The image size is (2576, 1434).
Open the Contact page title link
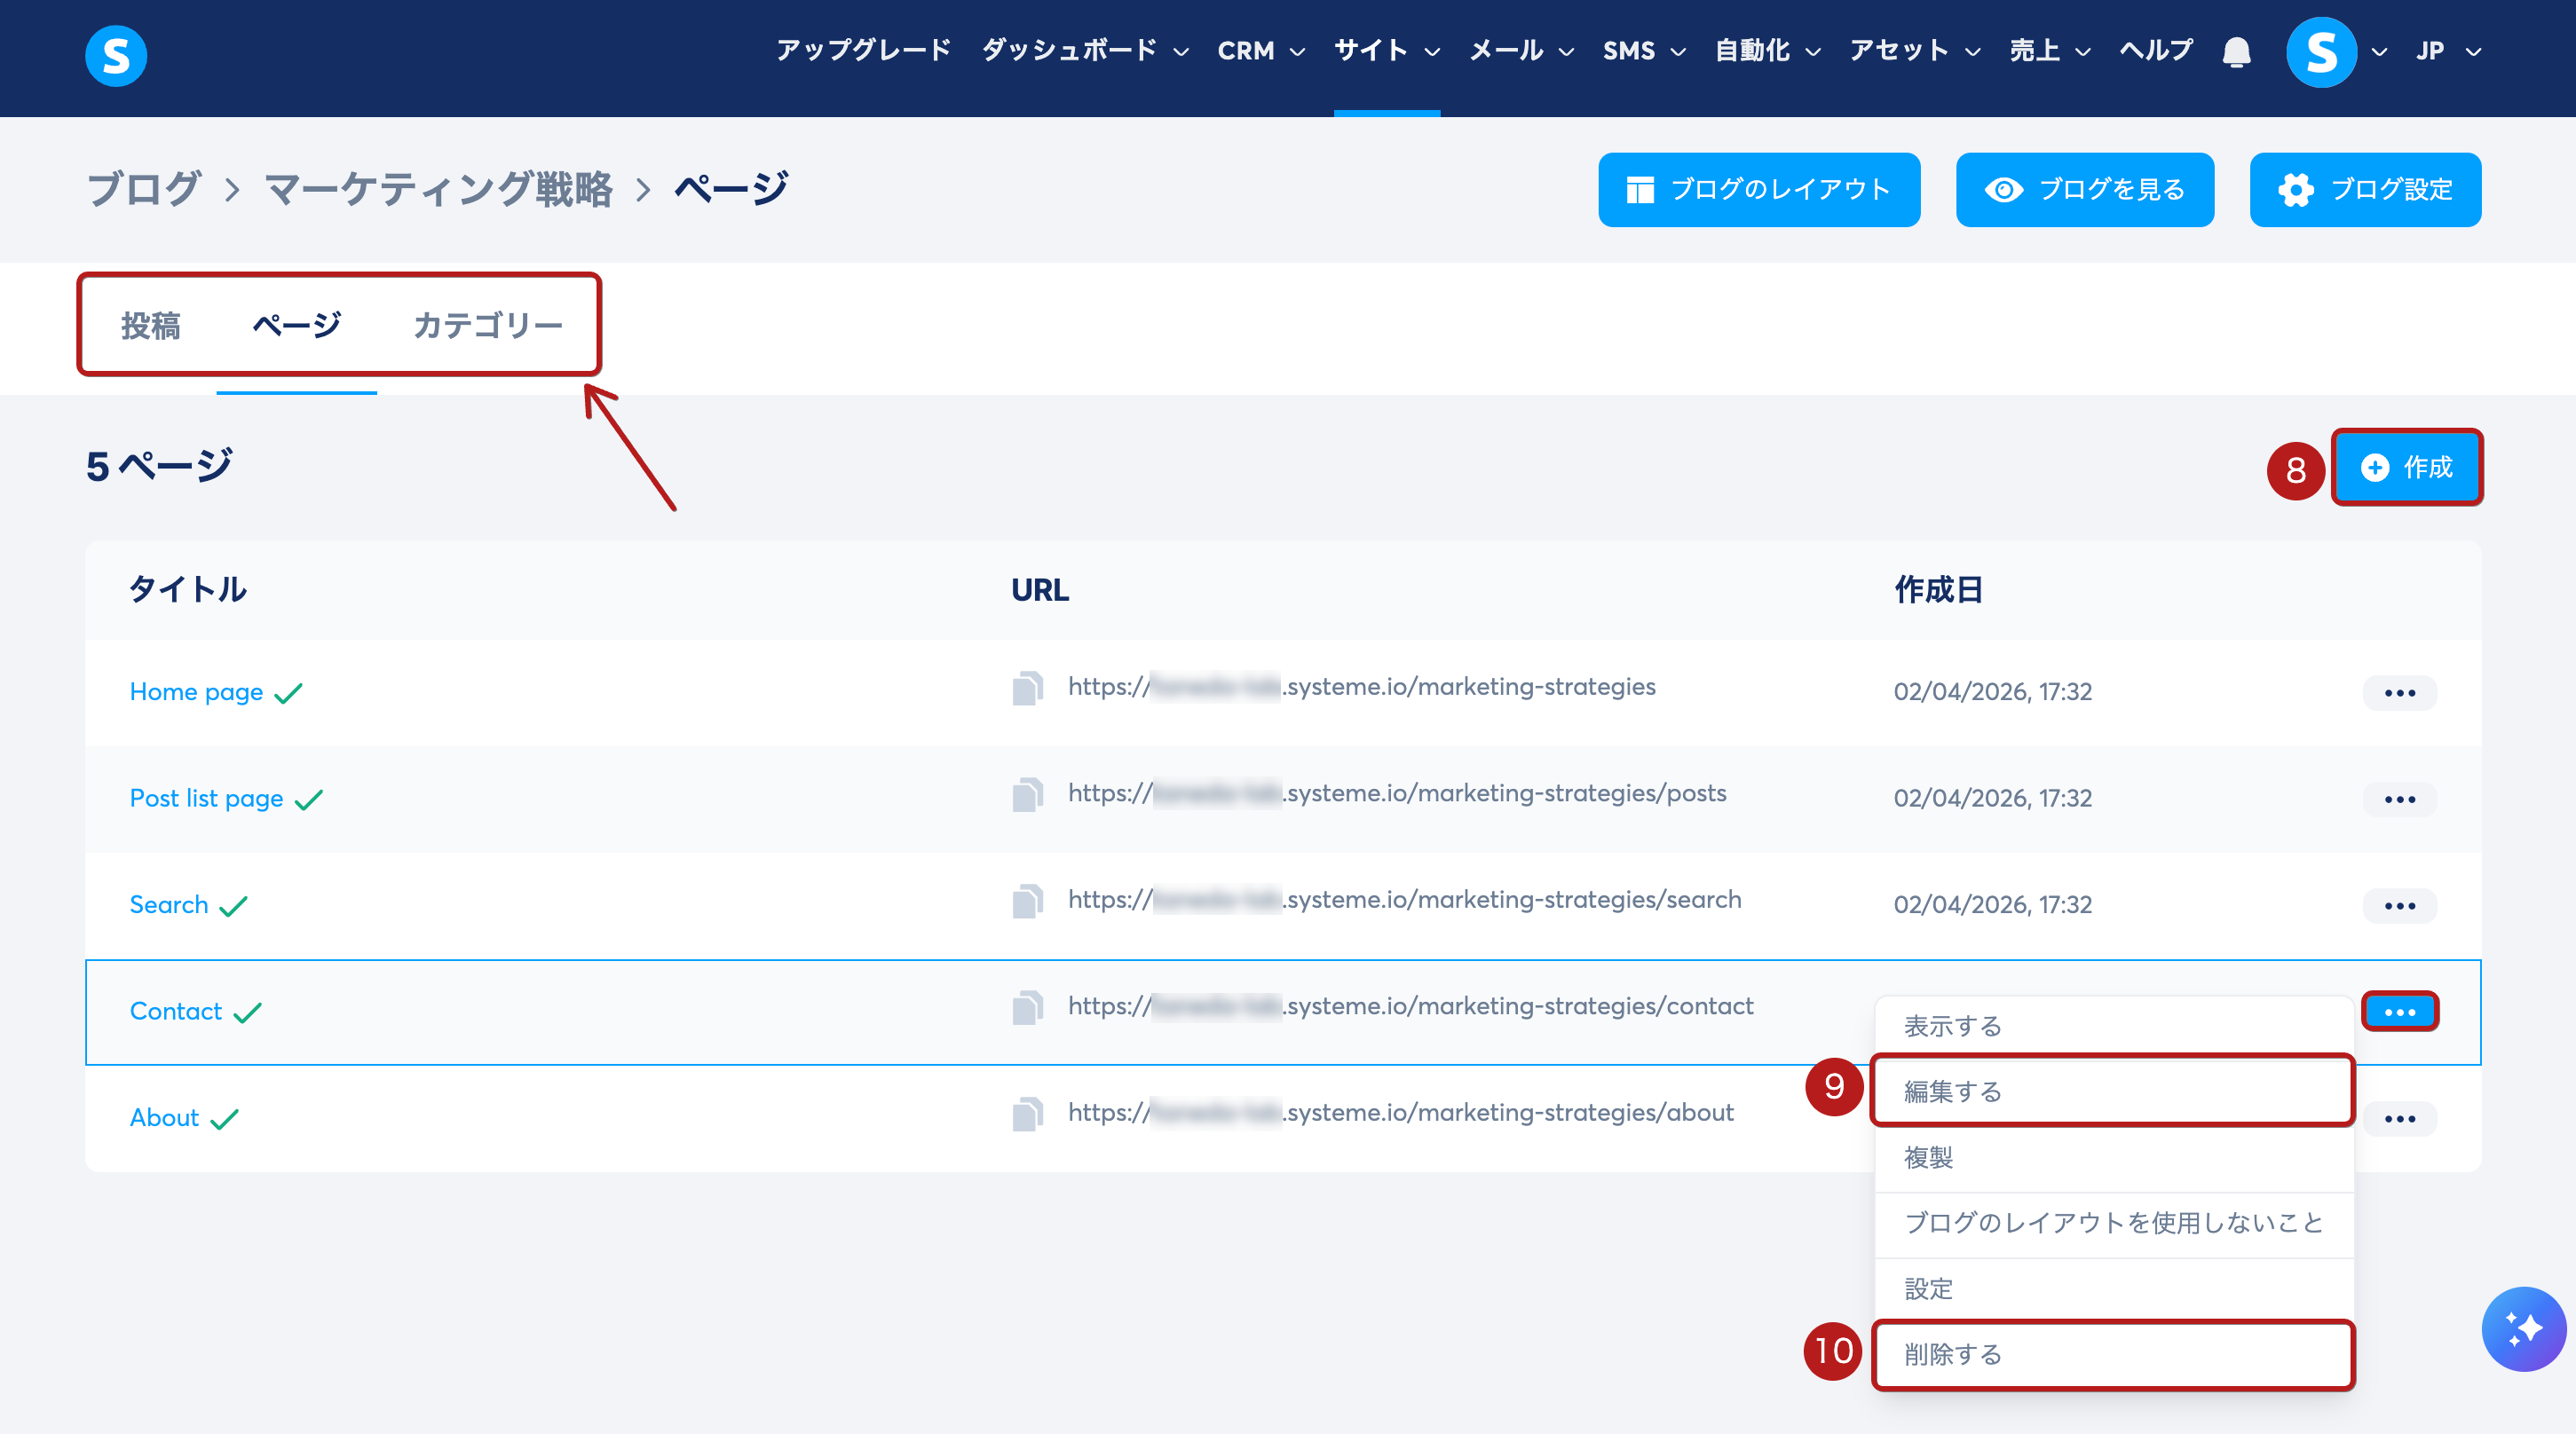coord(176,1011)
